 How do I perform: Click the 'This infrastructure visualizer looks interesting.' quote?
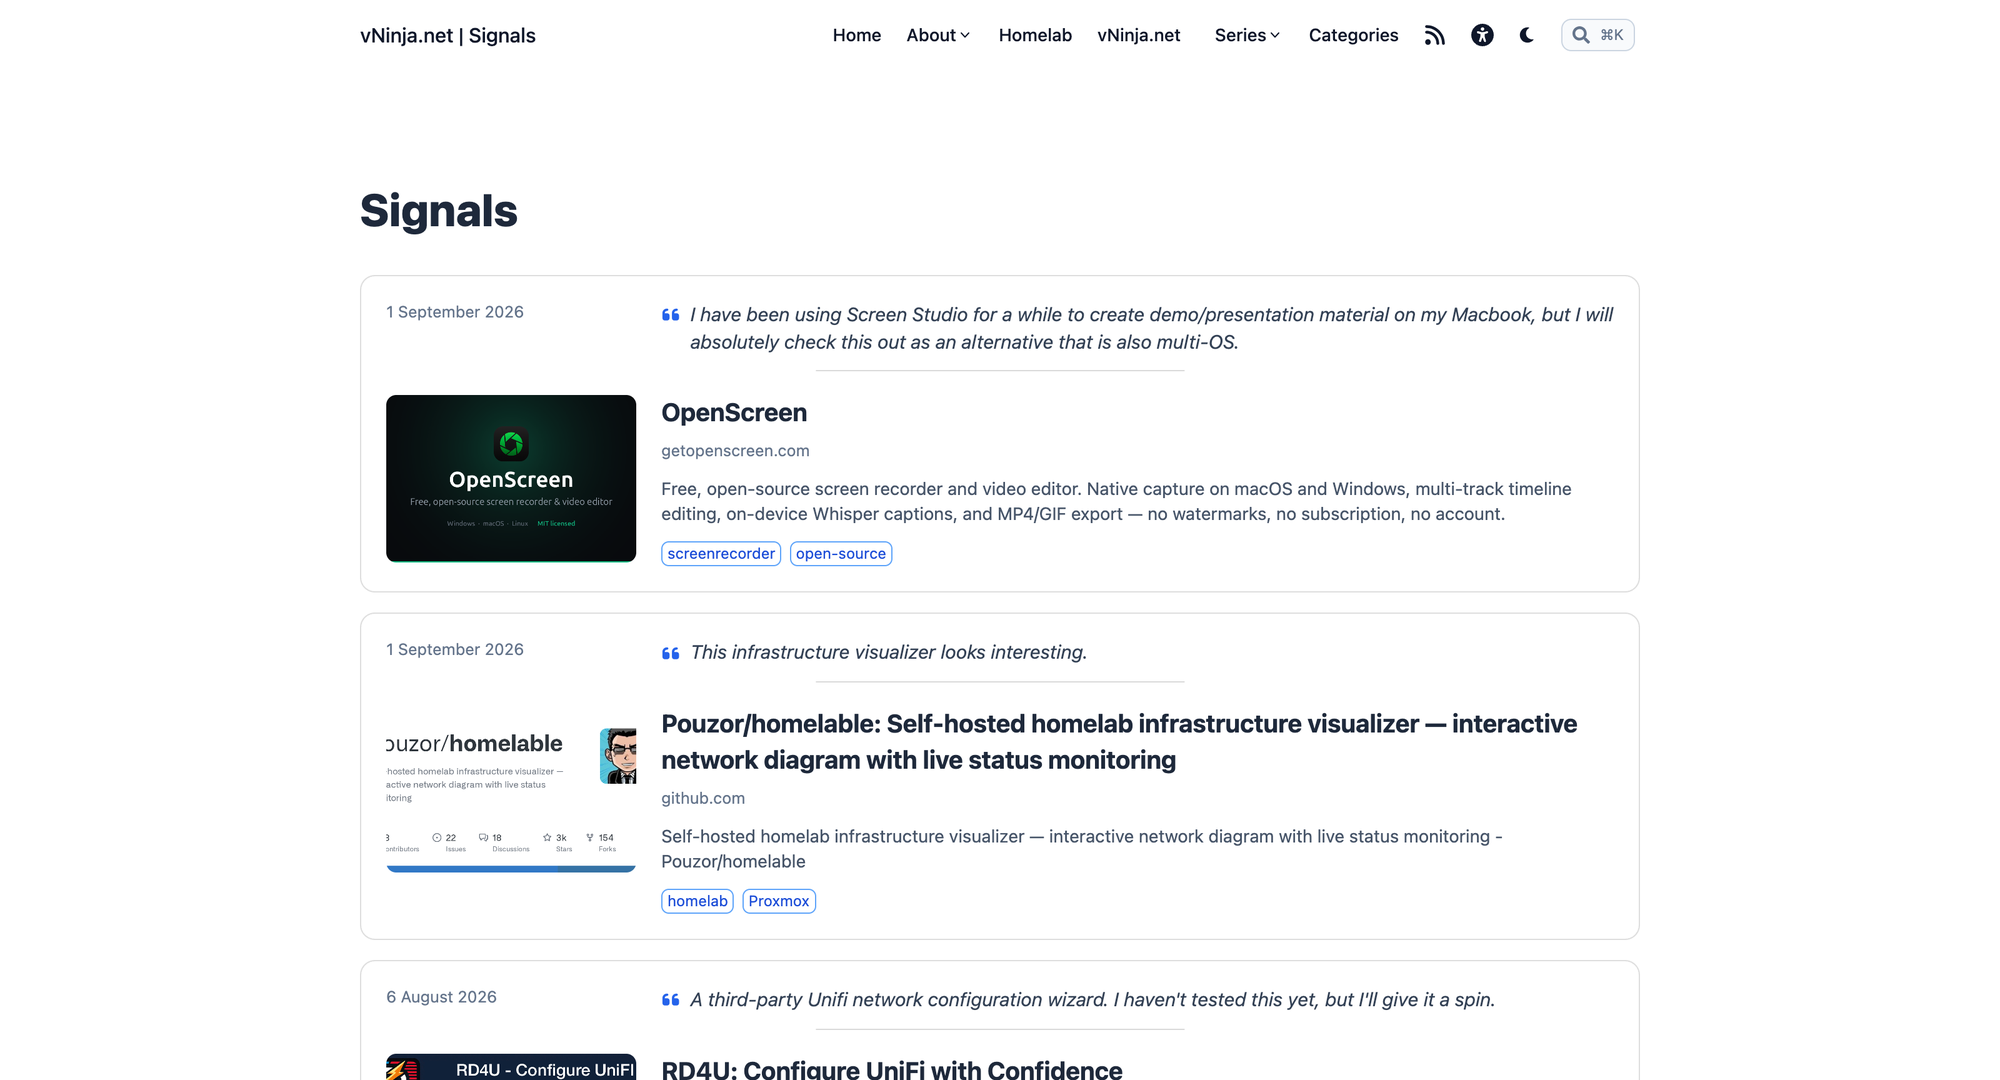point(888,652)
